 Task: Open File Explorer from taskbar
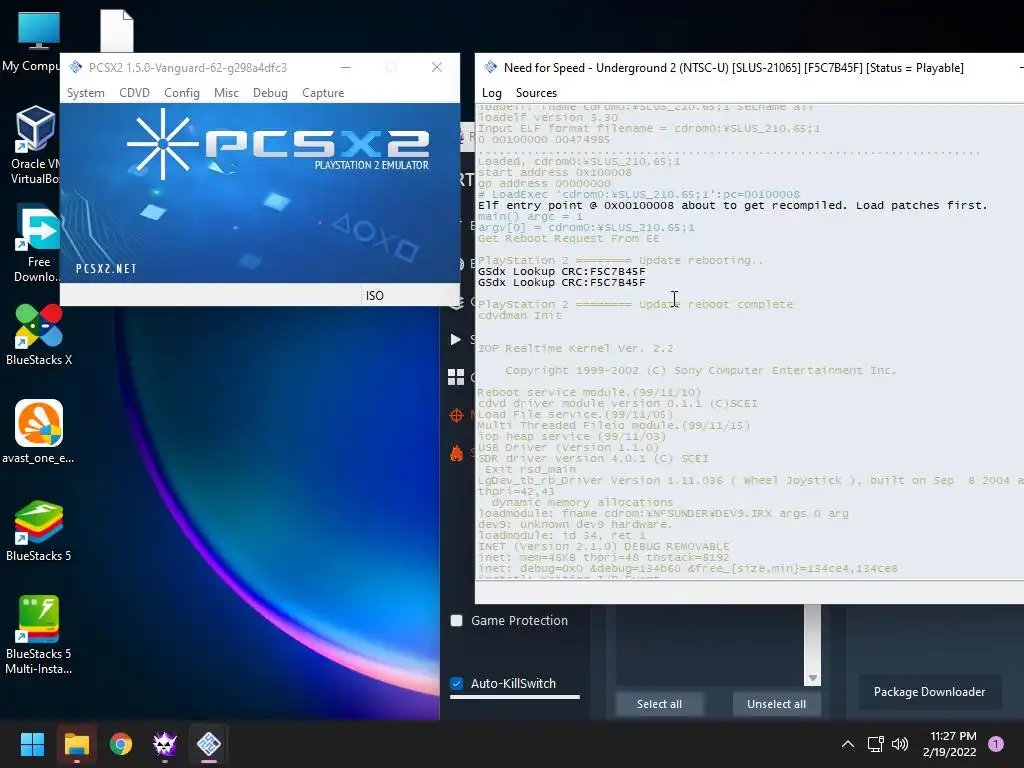(x=76, y=744)
